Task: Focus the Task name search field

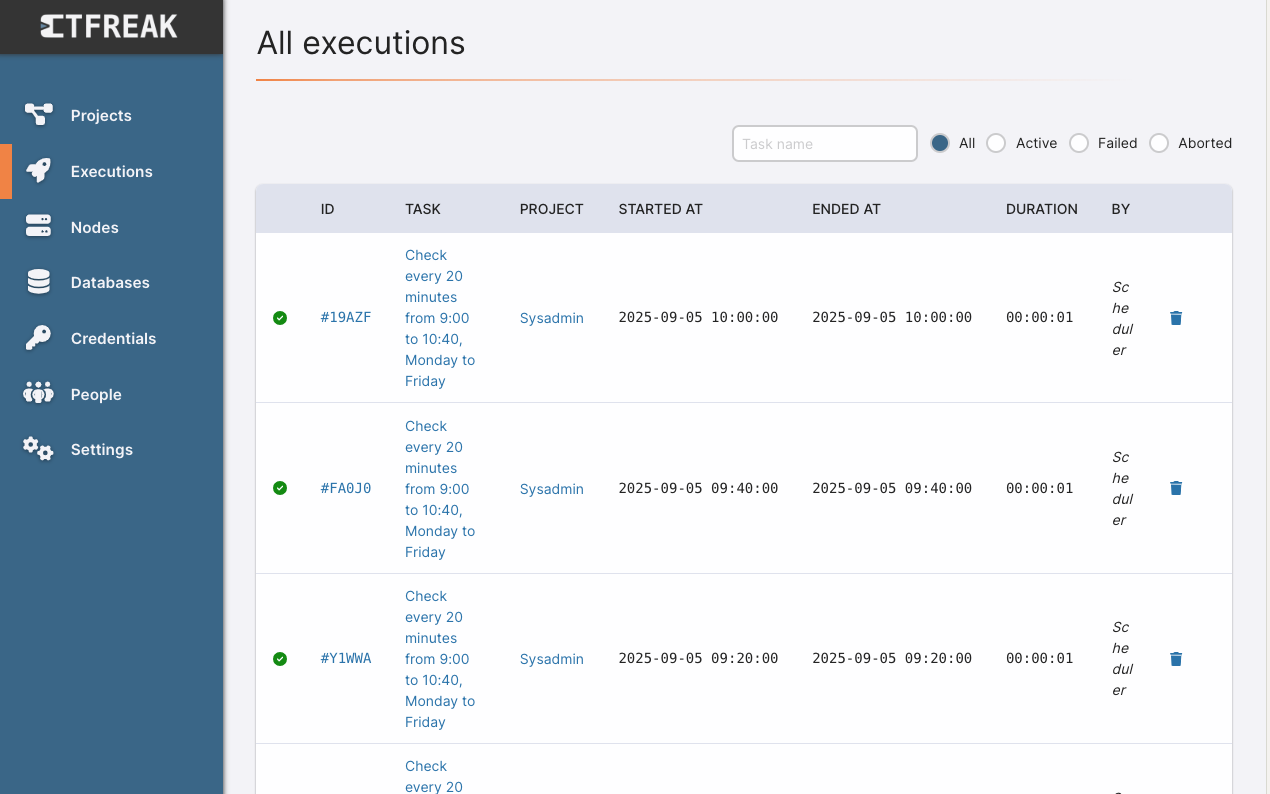Action: (825, 143)
